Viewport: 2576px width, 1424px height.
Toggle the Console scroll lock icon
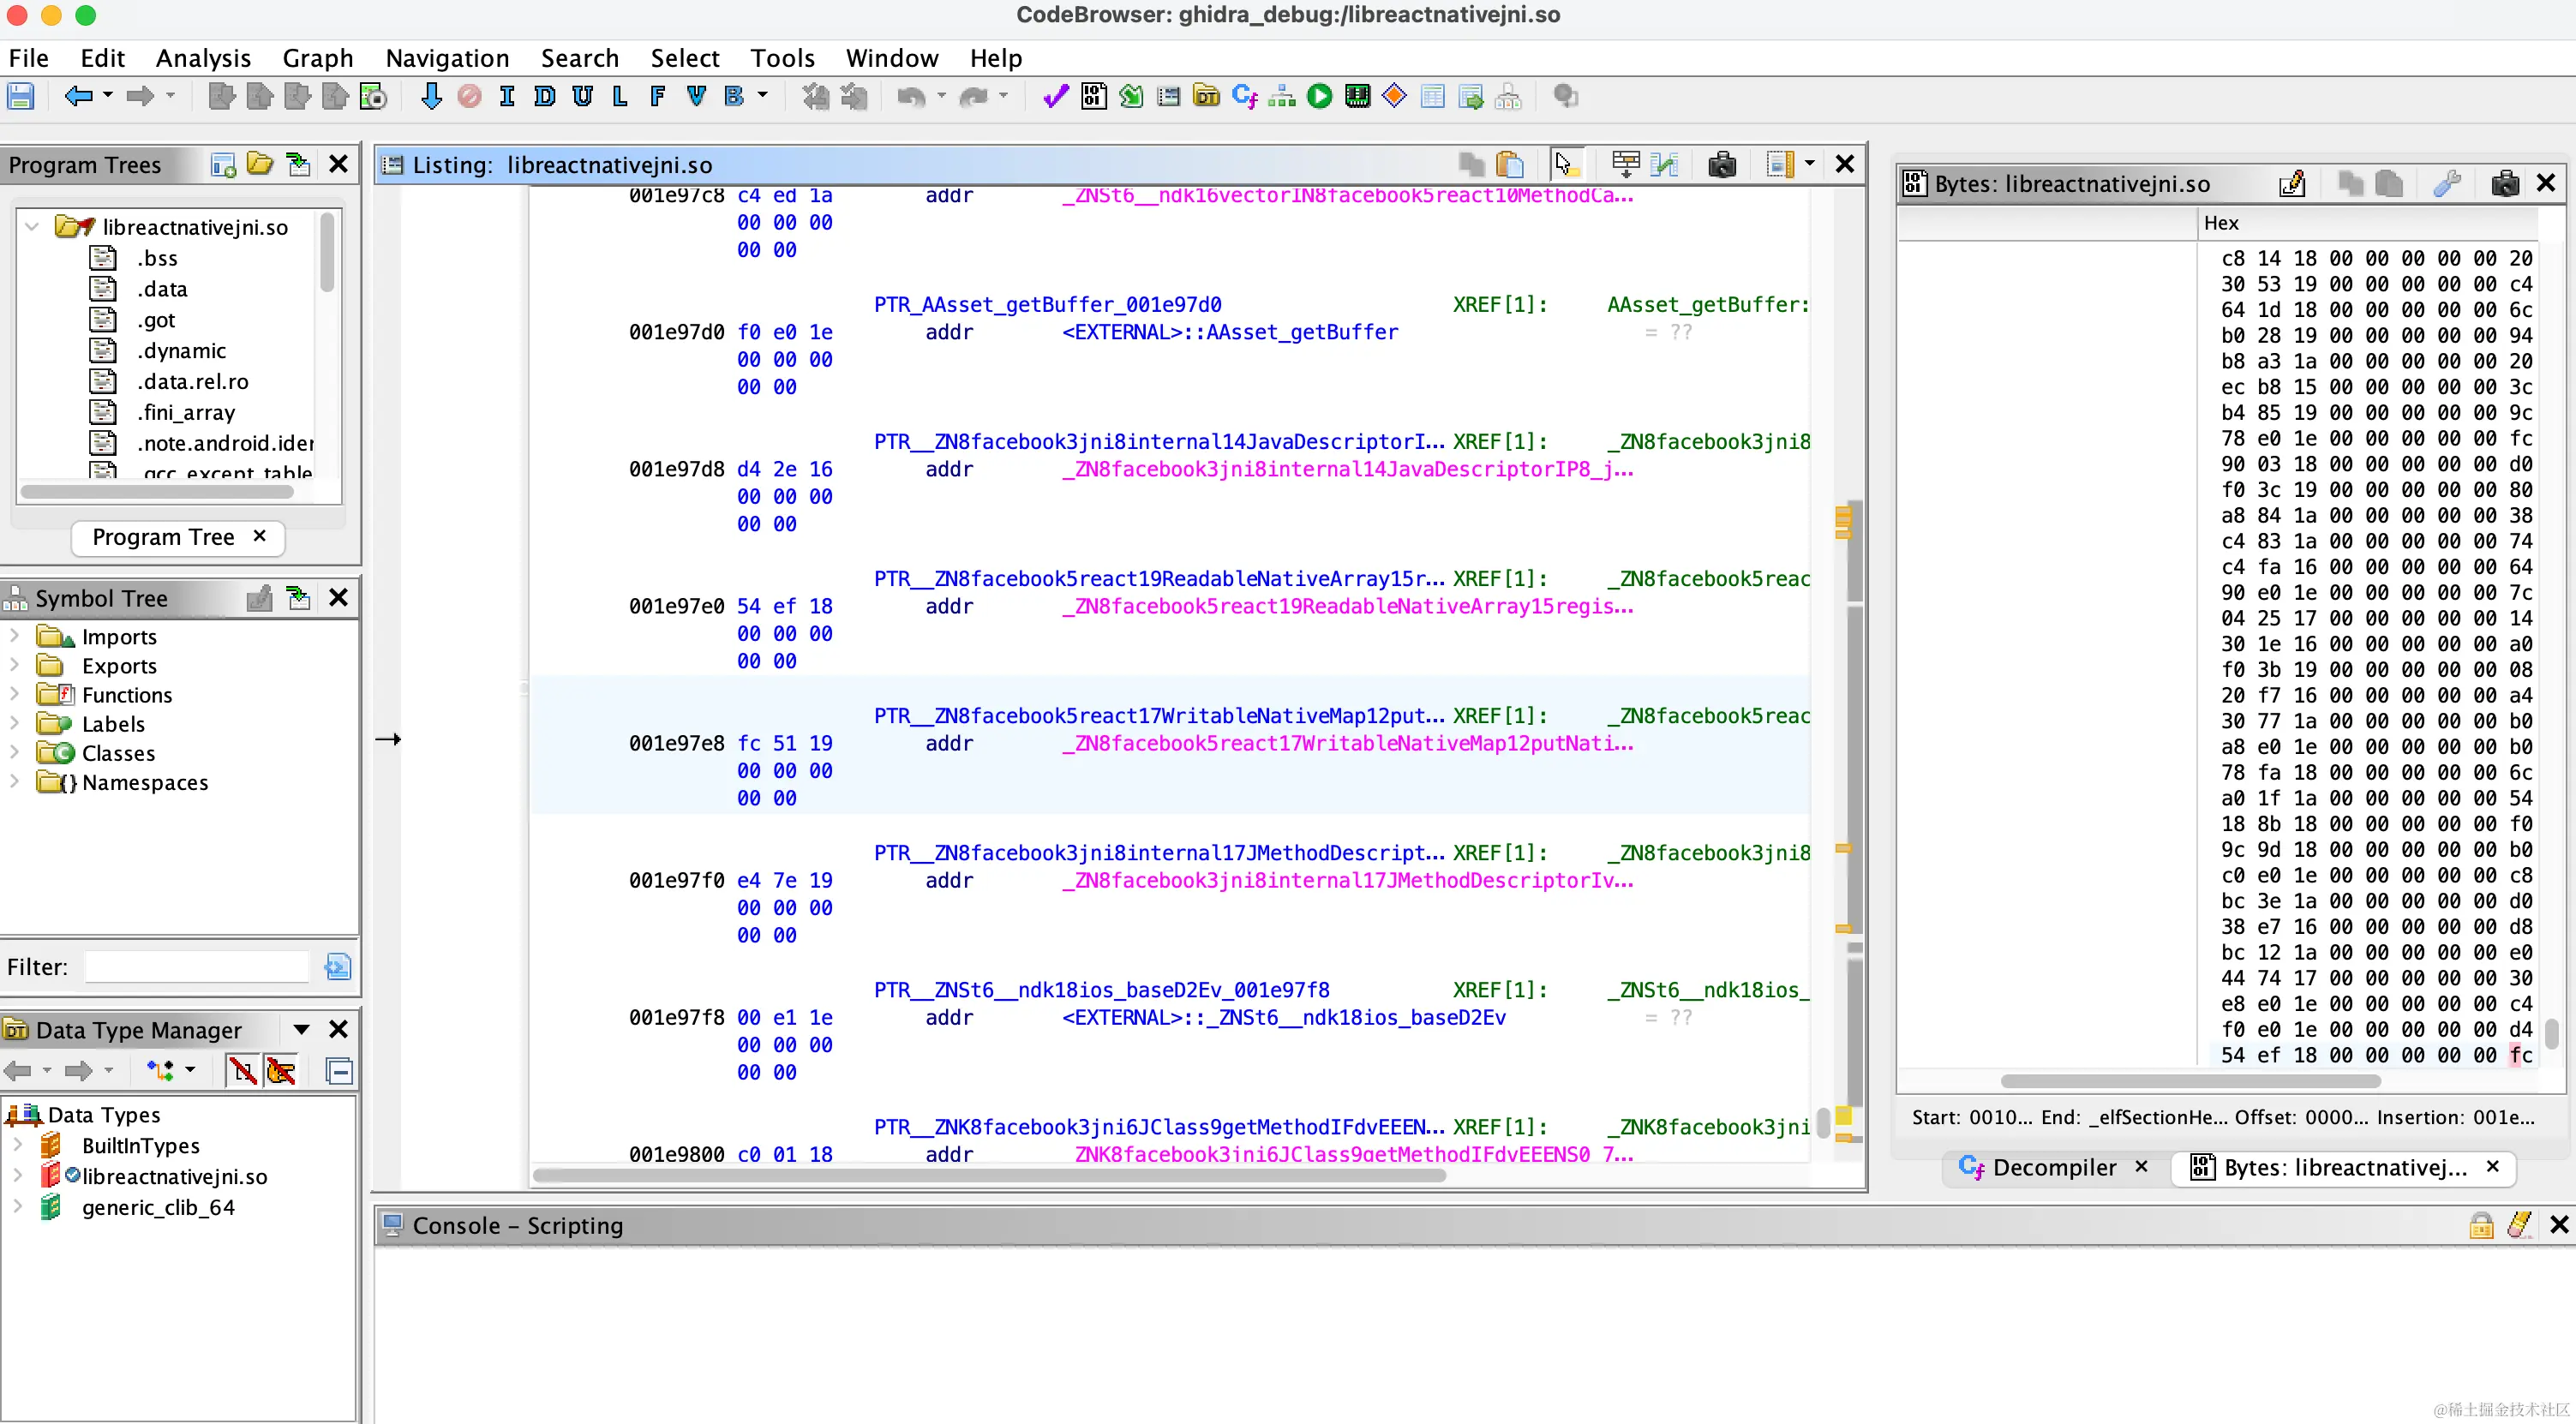[x=2481, y=1225]
